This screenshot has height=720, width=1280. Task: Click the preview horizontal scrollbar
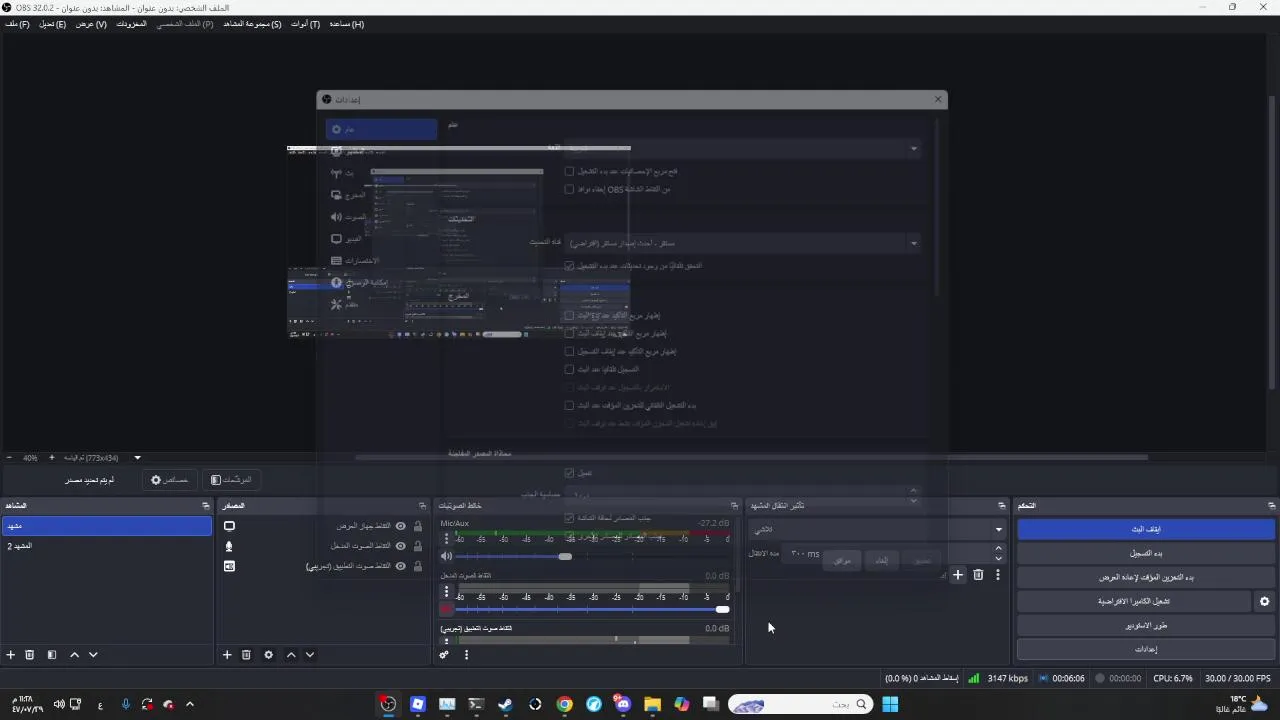[750, 458]
